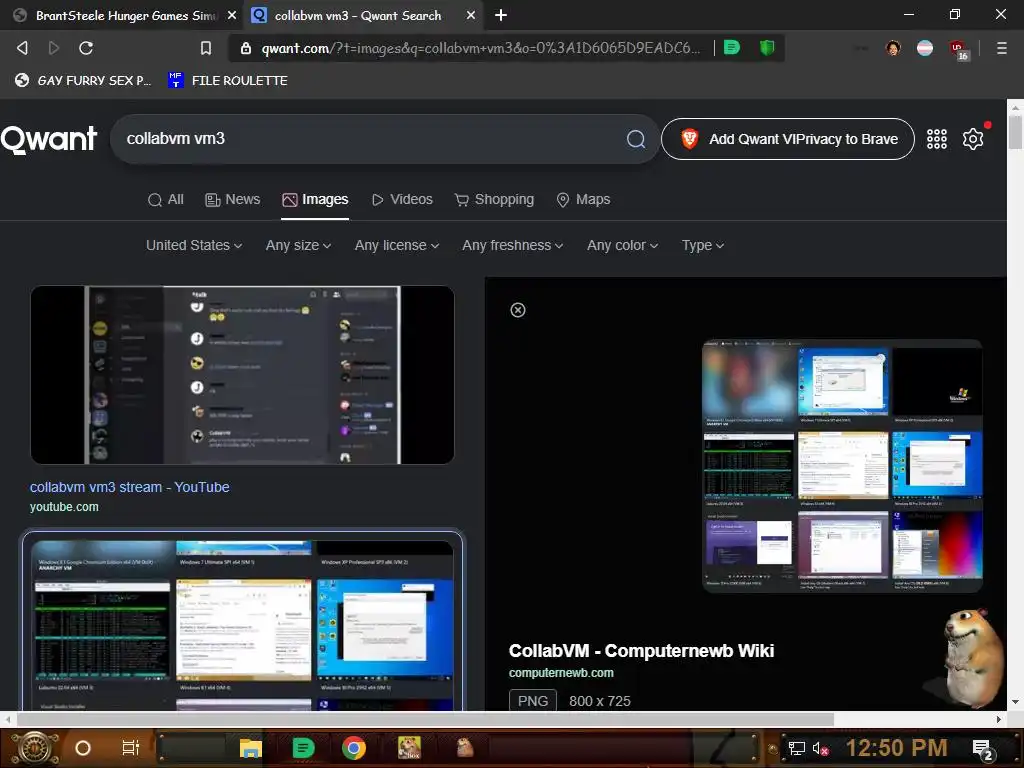Click the large CollabVM preview image
The height and width of the screenshot is (768, 1024).
click(842, 466)
